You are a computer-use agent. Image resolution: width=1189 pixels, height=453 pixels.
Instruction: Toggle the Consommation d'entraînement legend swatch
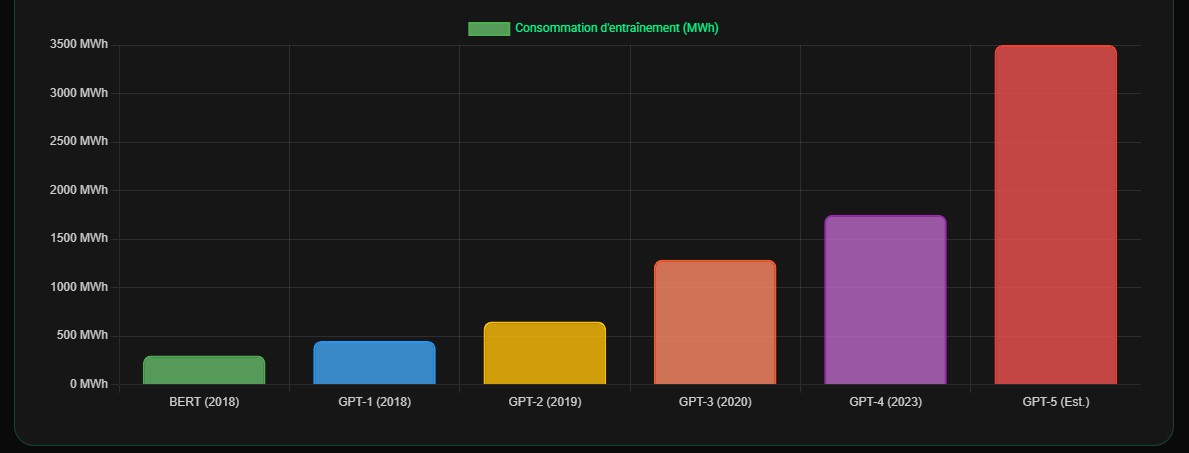coord(488,29)
